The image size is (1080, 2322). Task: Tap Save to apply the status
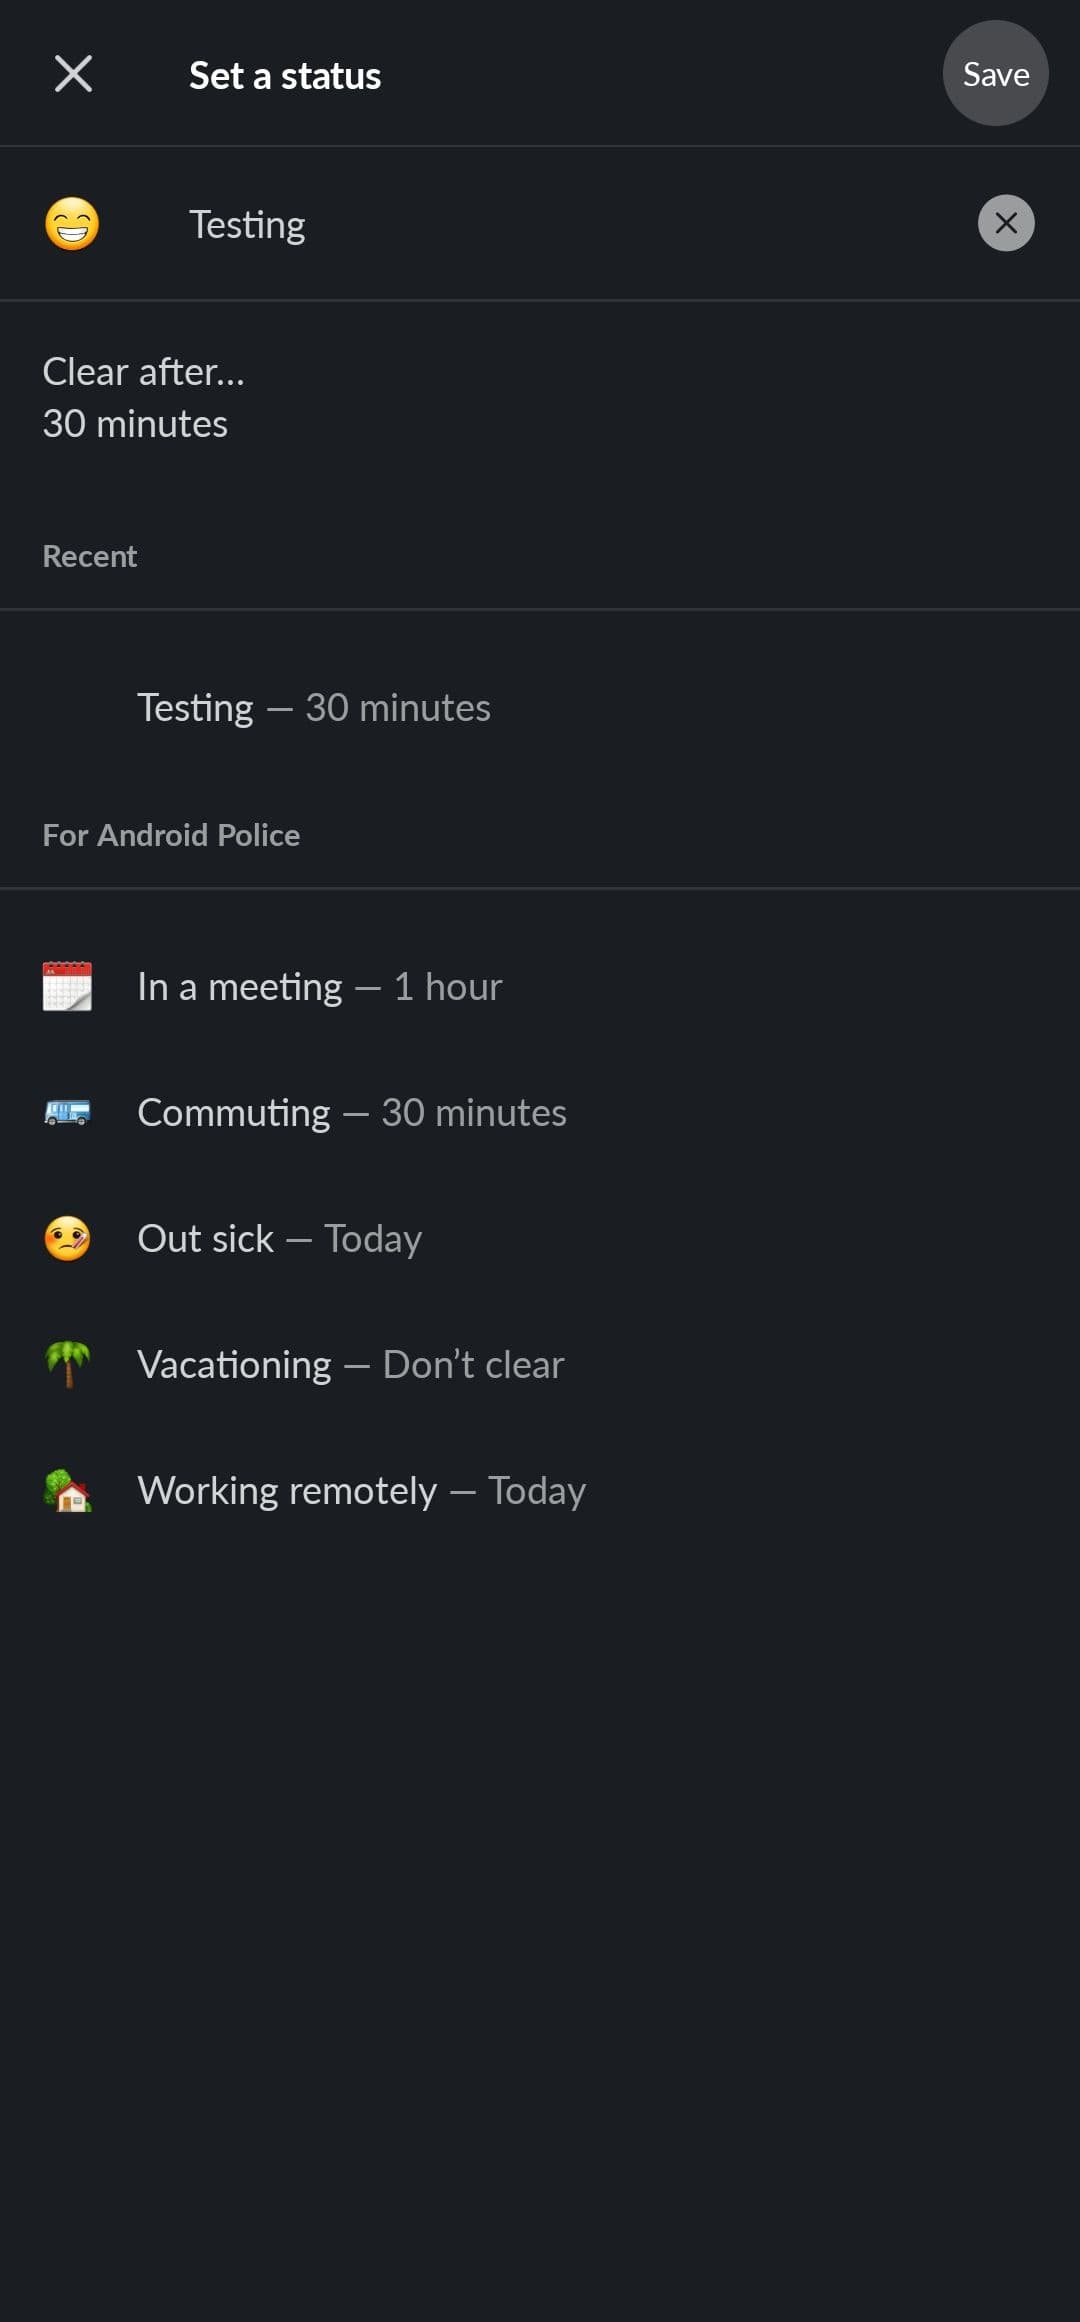[994, 73]
